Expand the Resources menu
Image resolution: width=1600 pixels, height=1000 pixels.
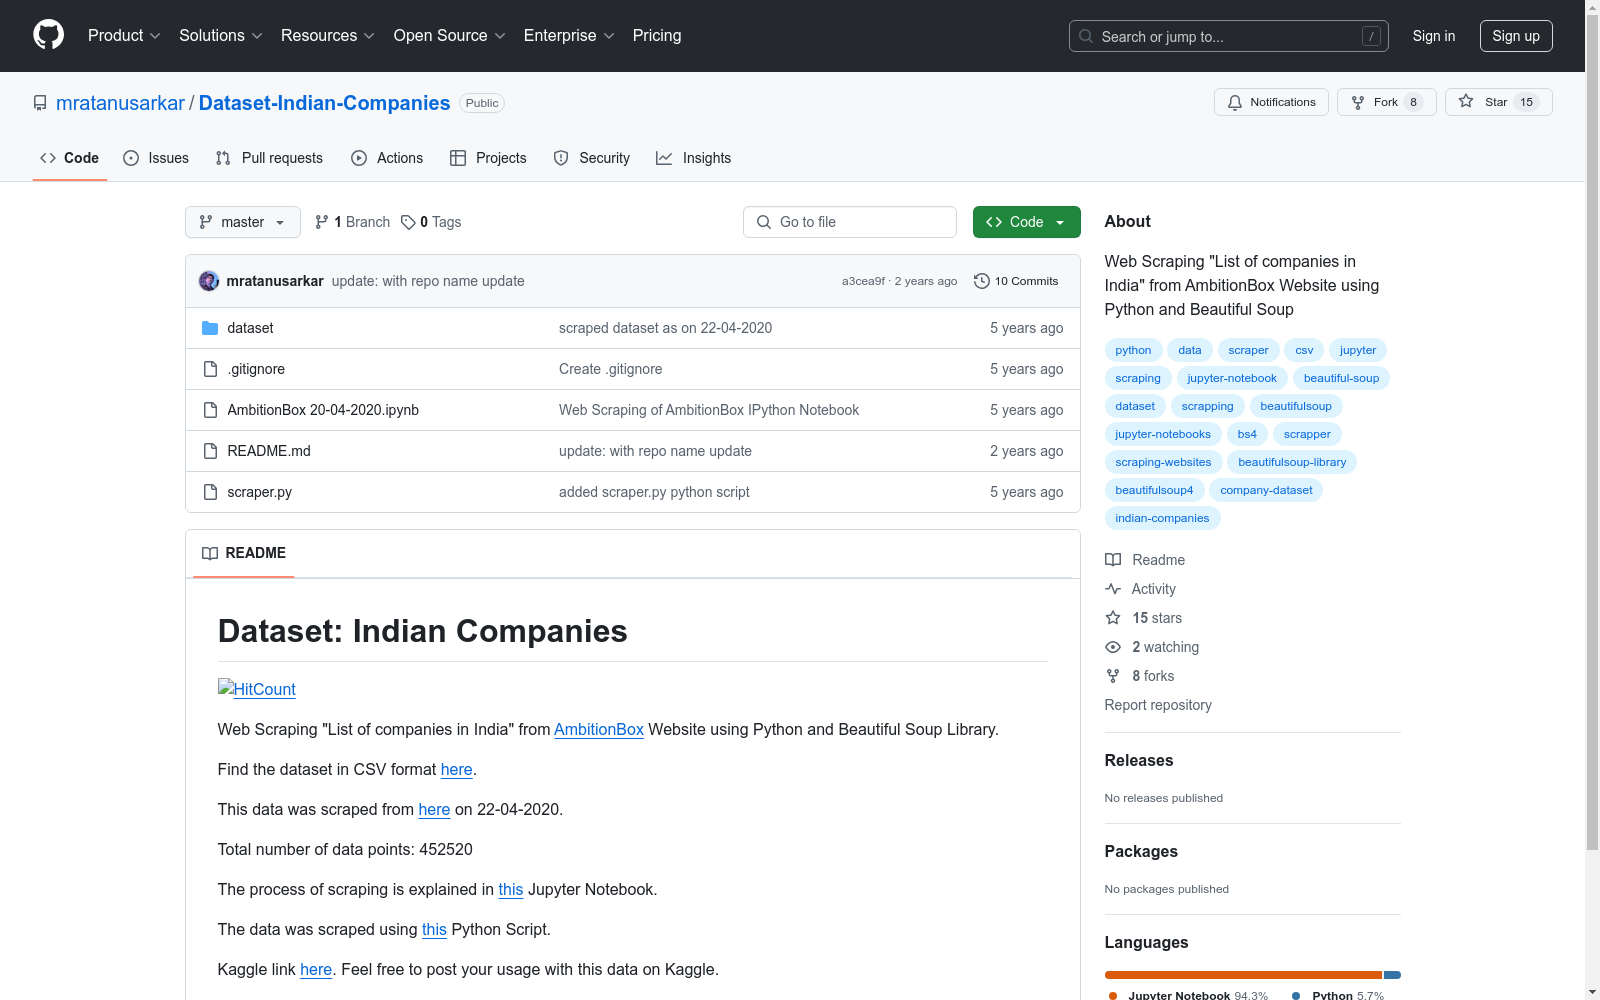pyautogui.click(x=328, y=35)
